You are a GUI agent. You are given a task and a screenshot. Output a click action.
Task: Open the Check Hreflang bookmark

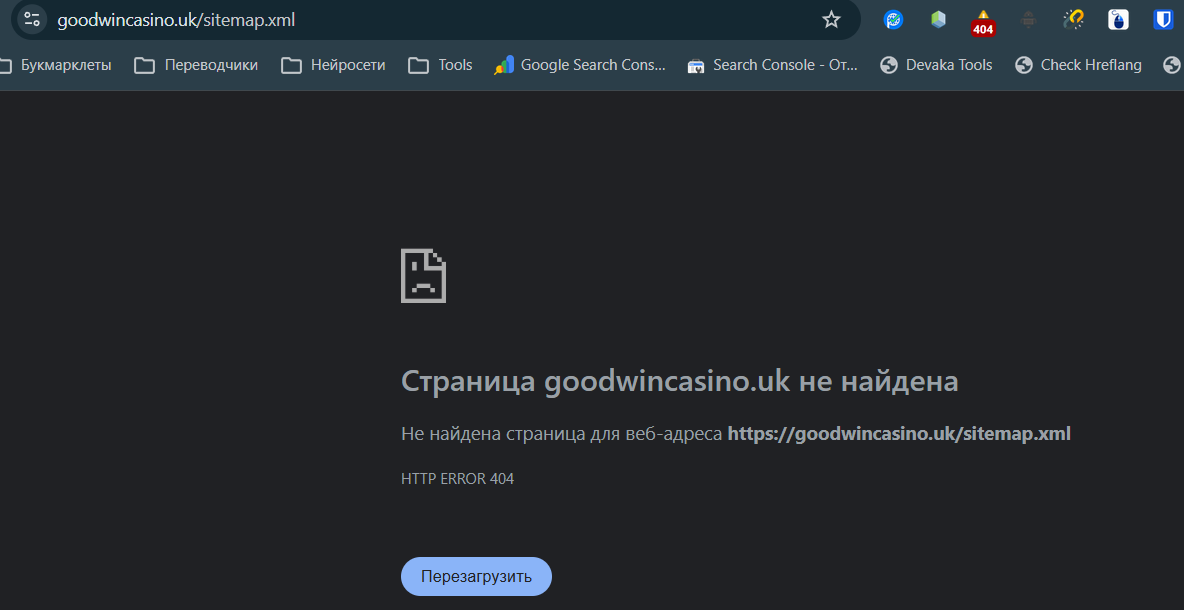pos(1078,66)
